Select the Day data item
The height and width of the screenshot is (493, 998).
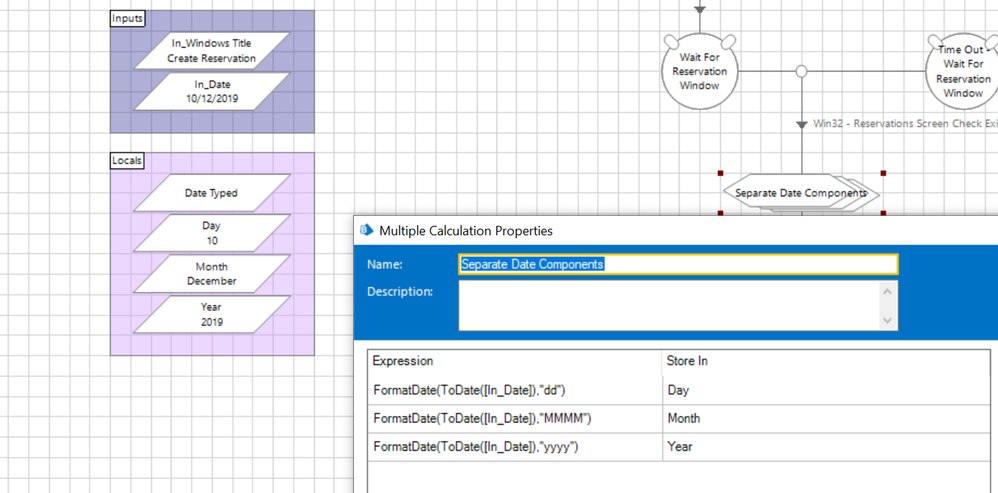click(211, 233)
